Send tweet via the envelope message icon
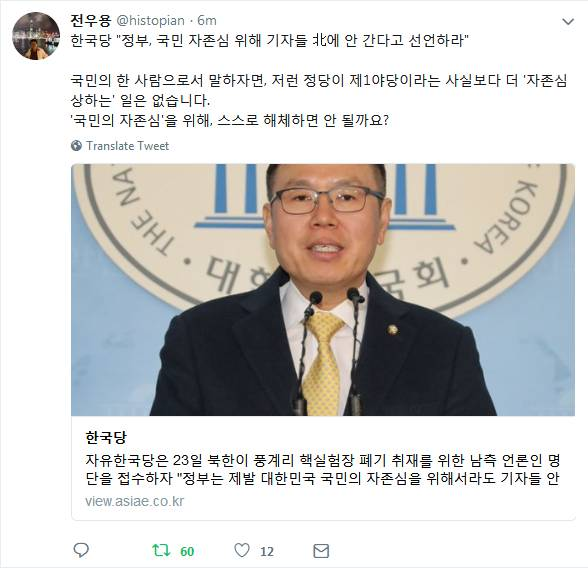 pos(321,551)
